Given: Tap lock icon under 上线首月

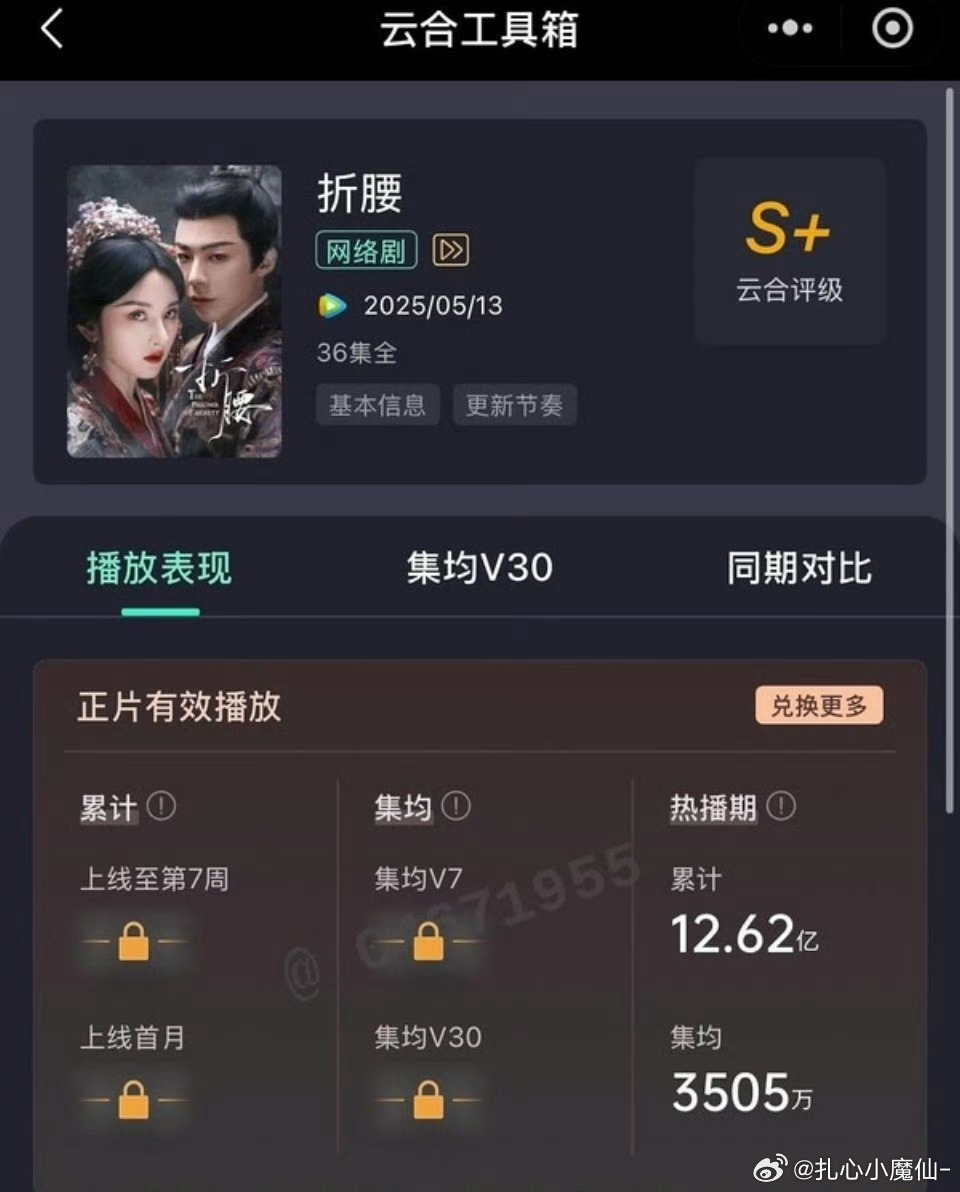Looking at the screenshot, I should point(134,1099).
